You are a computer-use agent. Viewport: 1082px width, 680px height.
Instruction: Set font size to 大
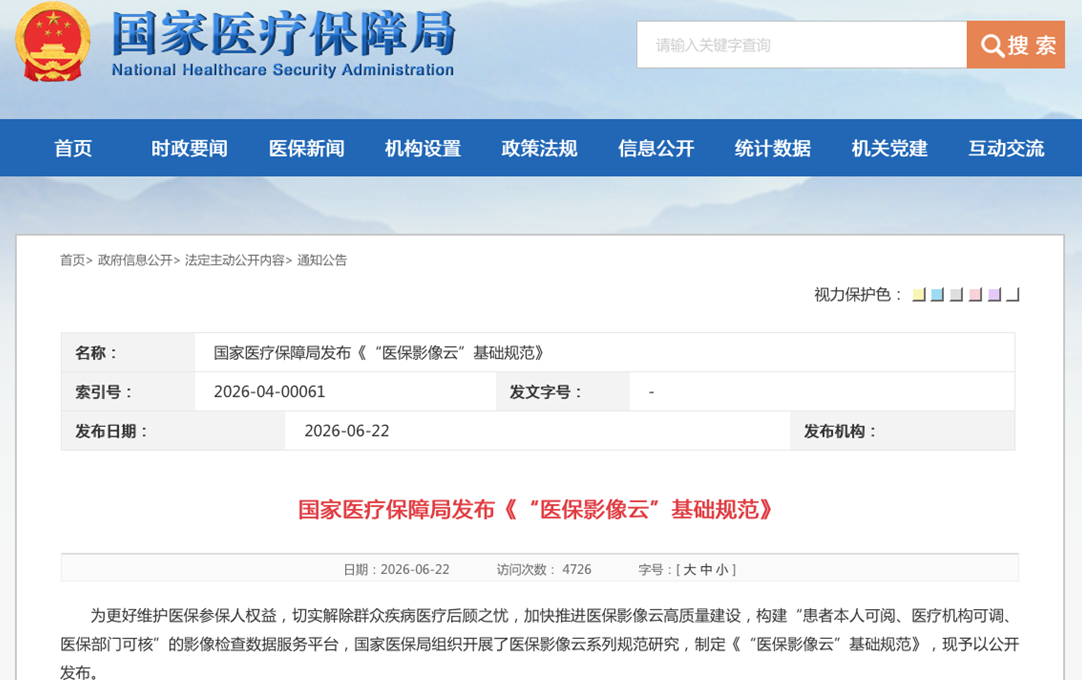coord(689,570)
